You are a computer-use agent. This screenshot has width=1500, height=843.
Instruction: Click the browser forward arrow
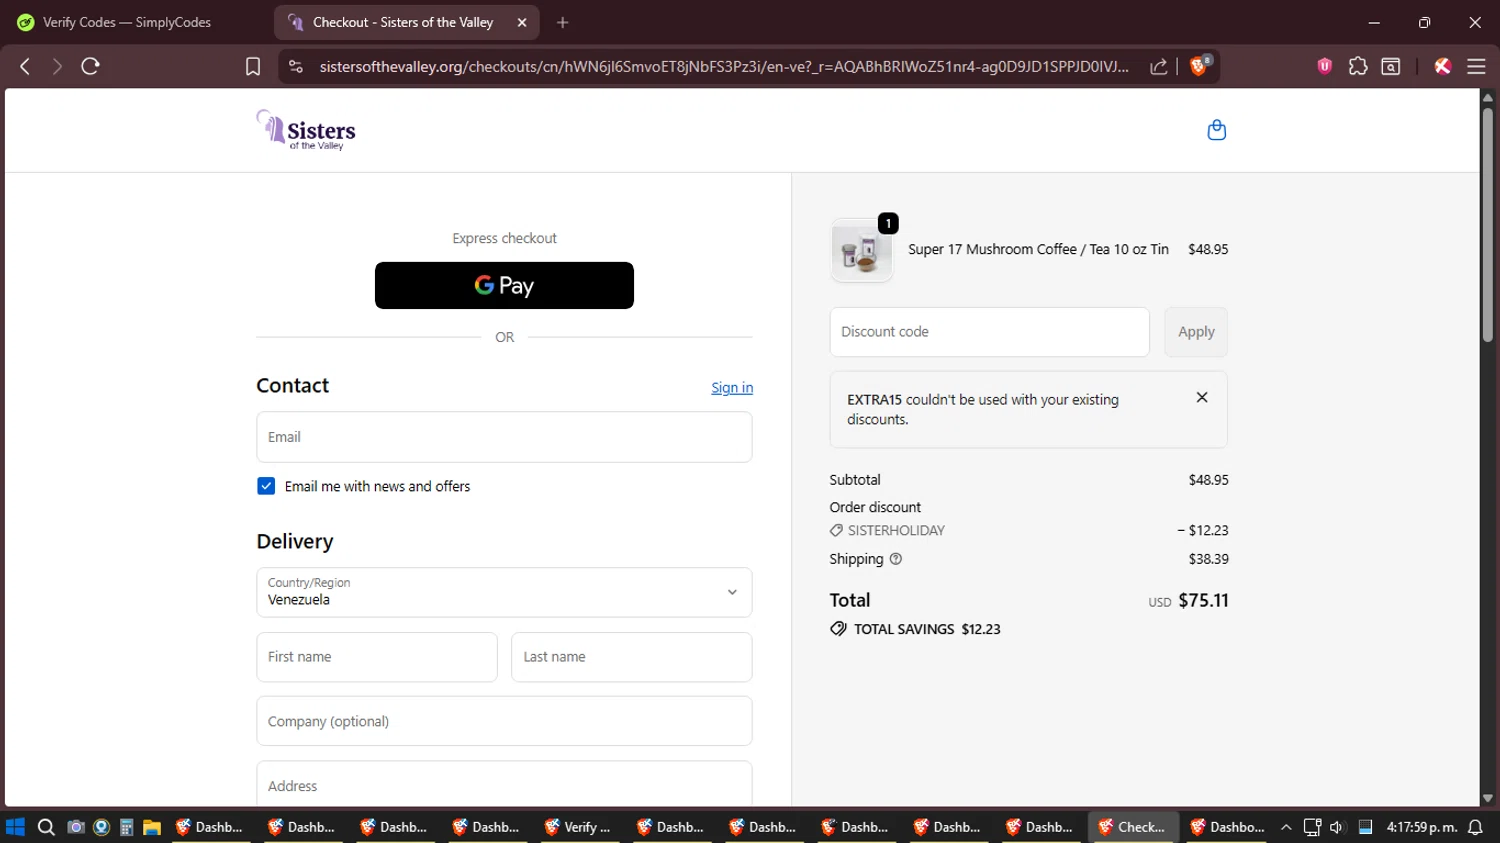[57, 66]
